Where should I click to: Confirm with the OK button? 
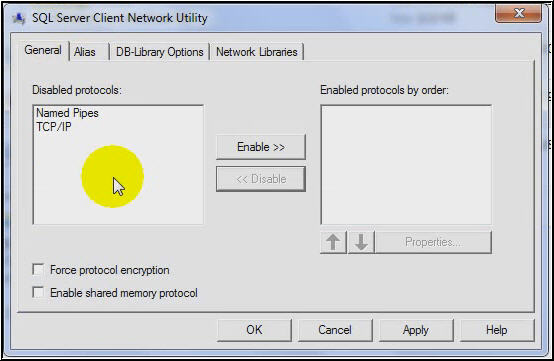click(x=254, y=330)
